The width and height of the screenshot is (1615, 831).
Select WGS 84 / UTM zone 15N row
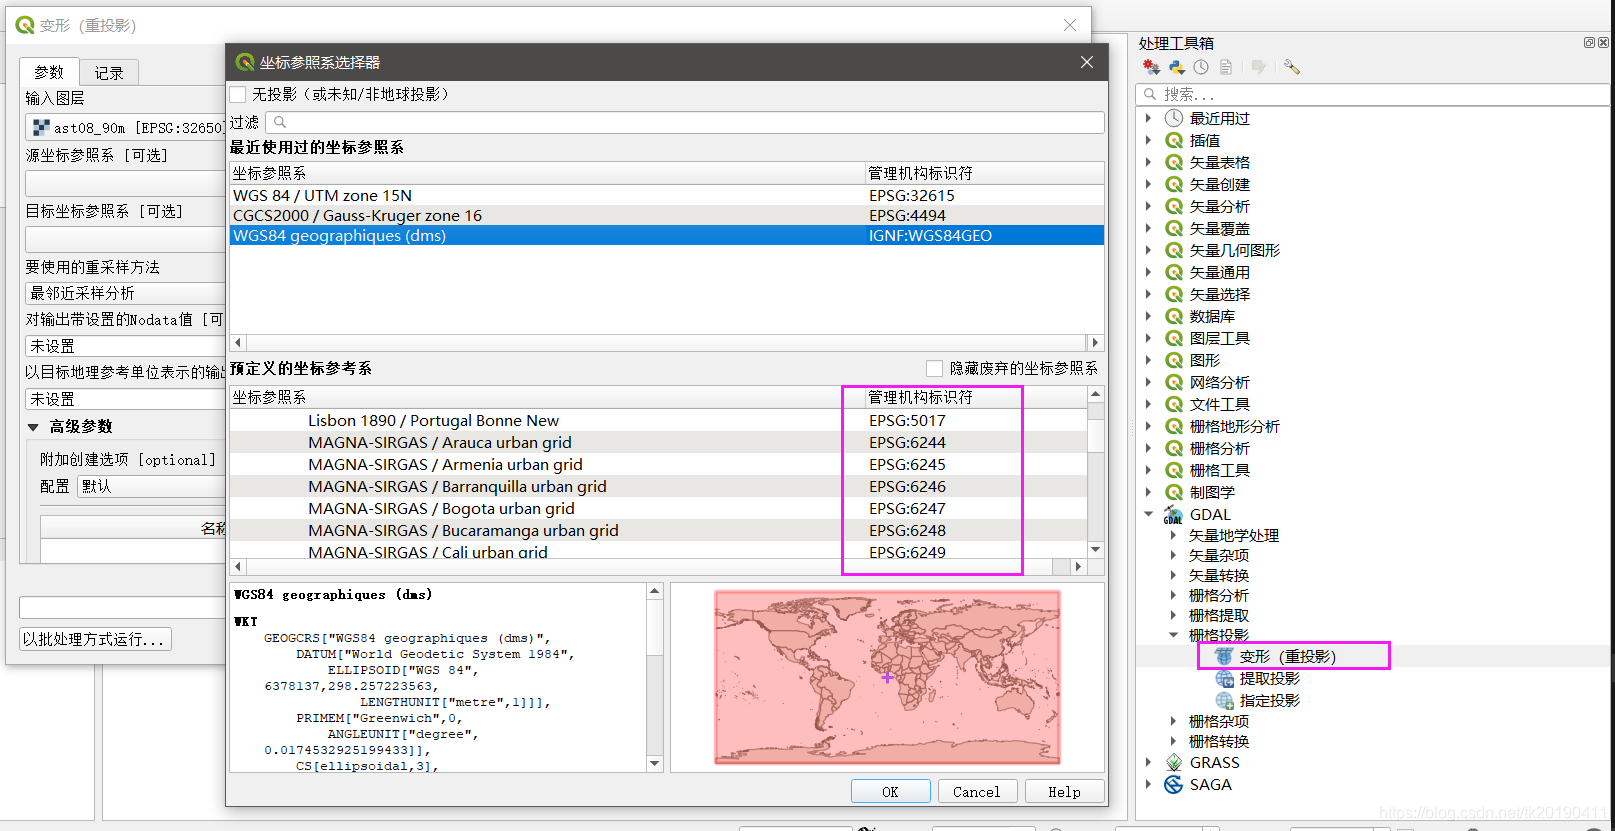(667, 195)
